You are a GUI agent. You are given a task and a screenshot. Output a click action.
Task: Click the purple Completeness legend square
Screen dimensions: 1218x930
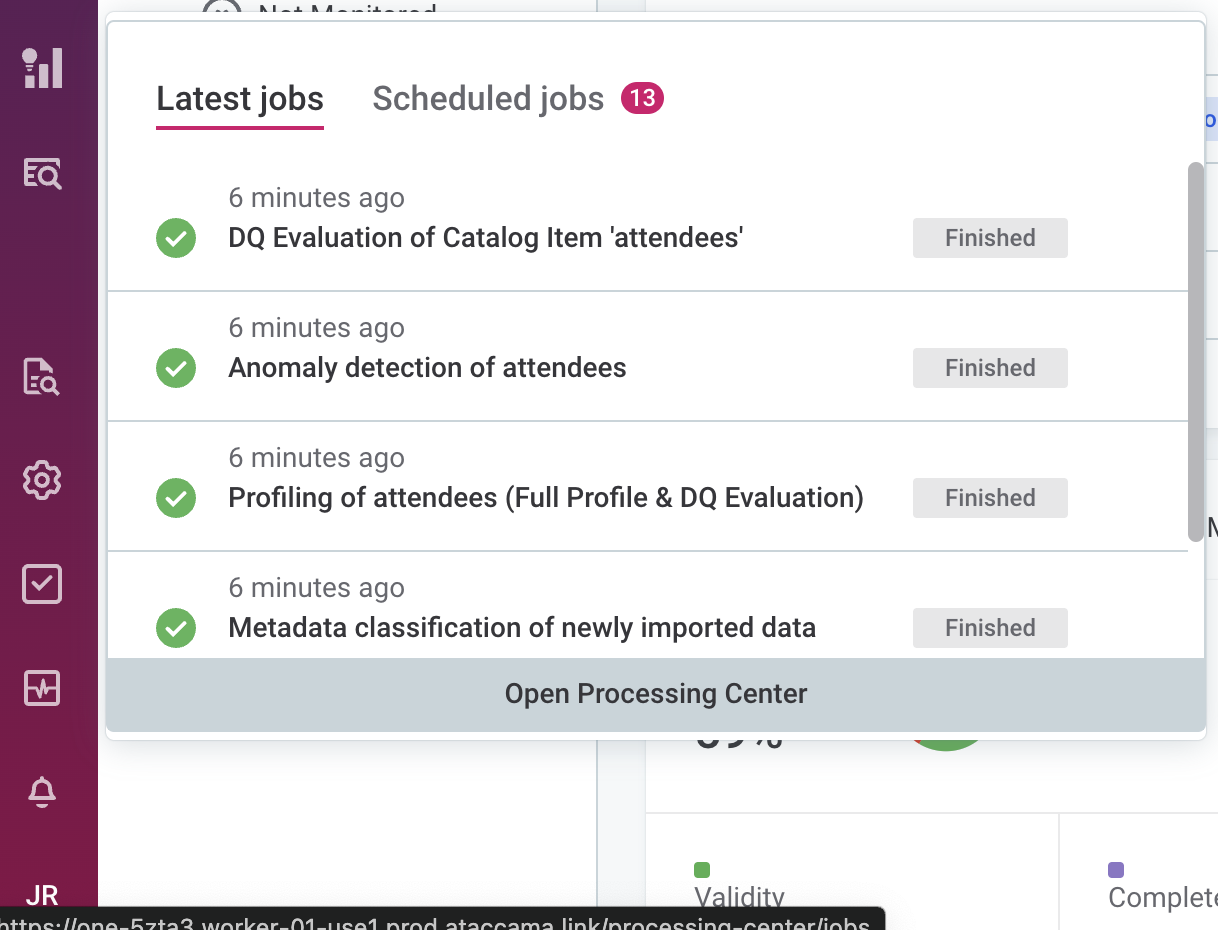point(1115,869)
